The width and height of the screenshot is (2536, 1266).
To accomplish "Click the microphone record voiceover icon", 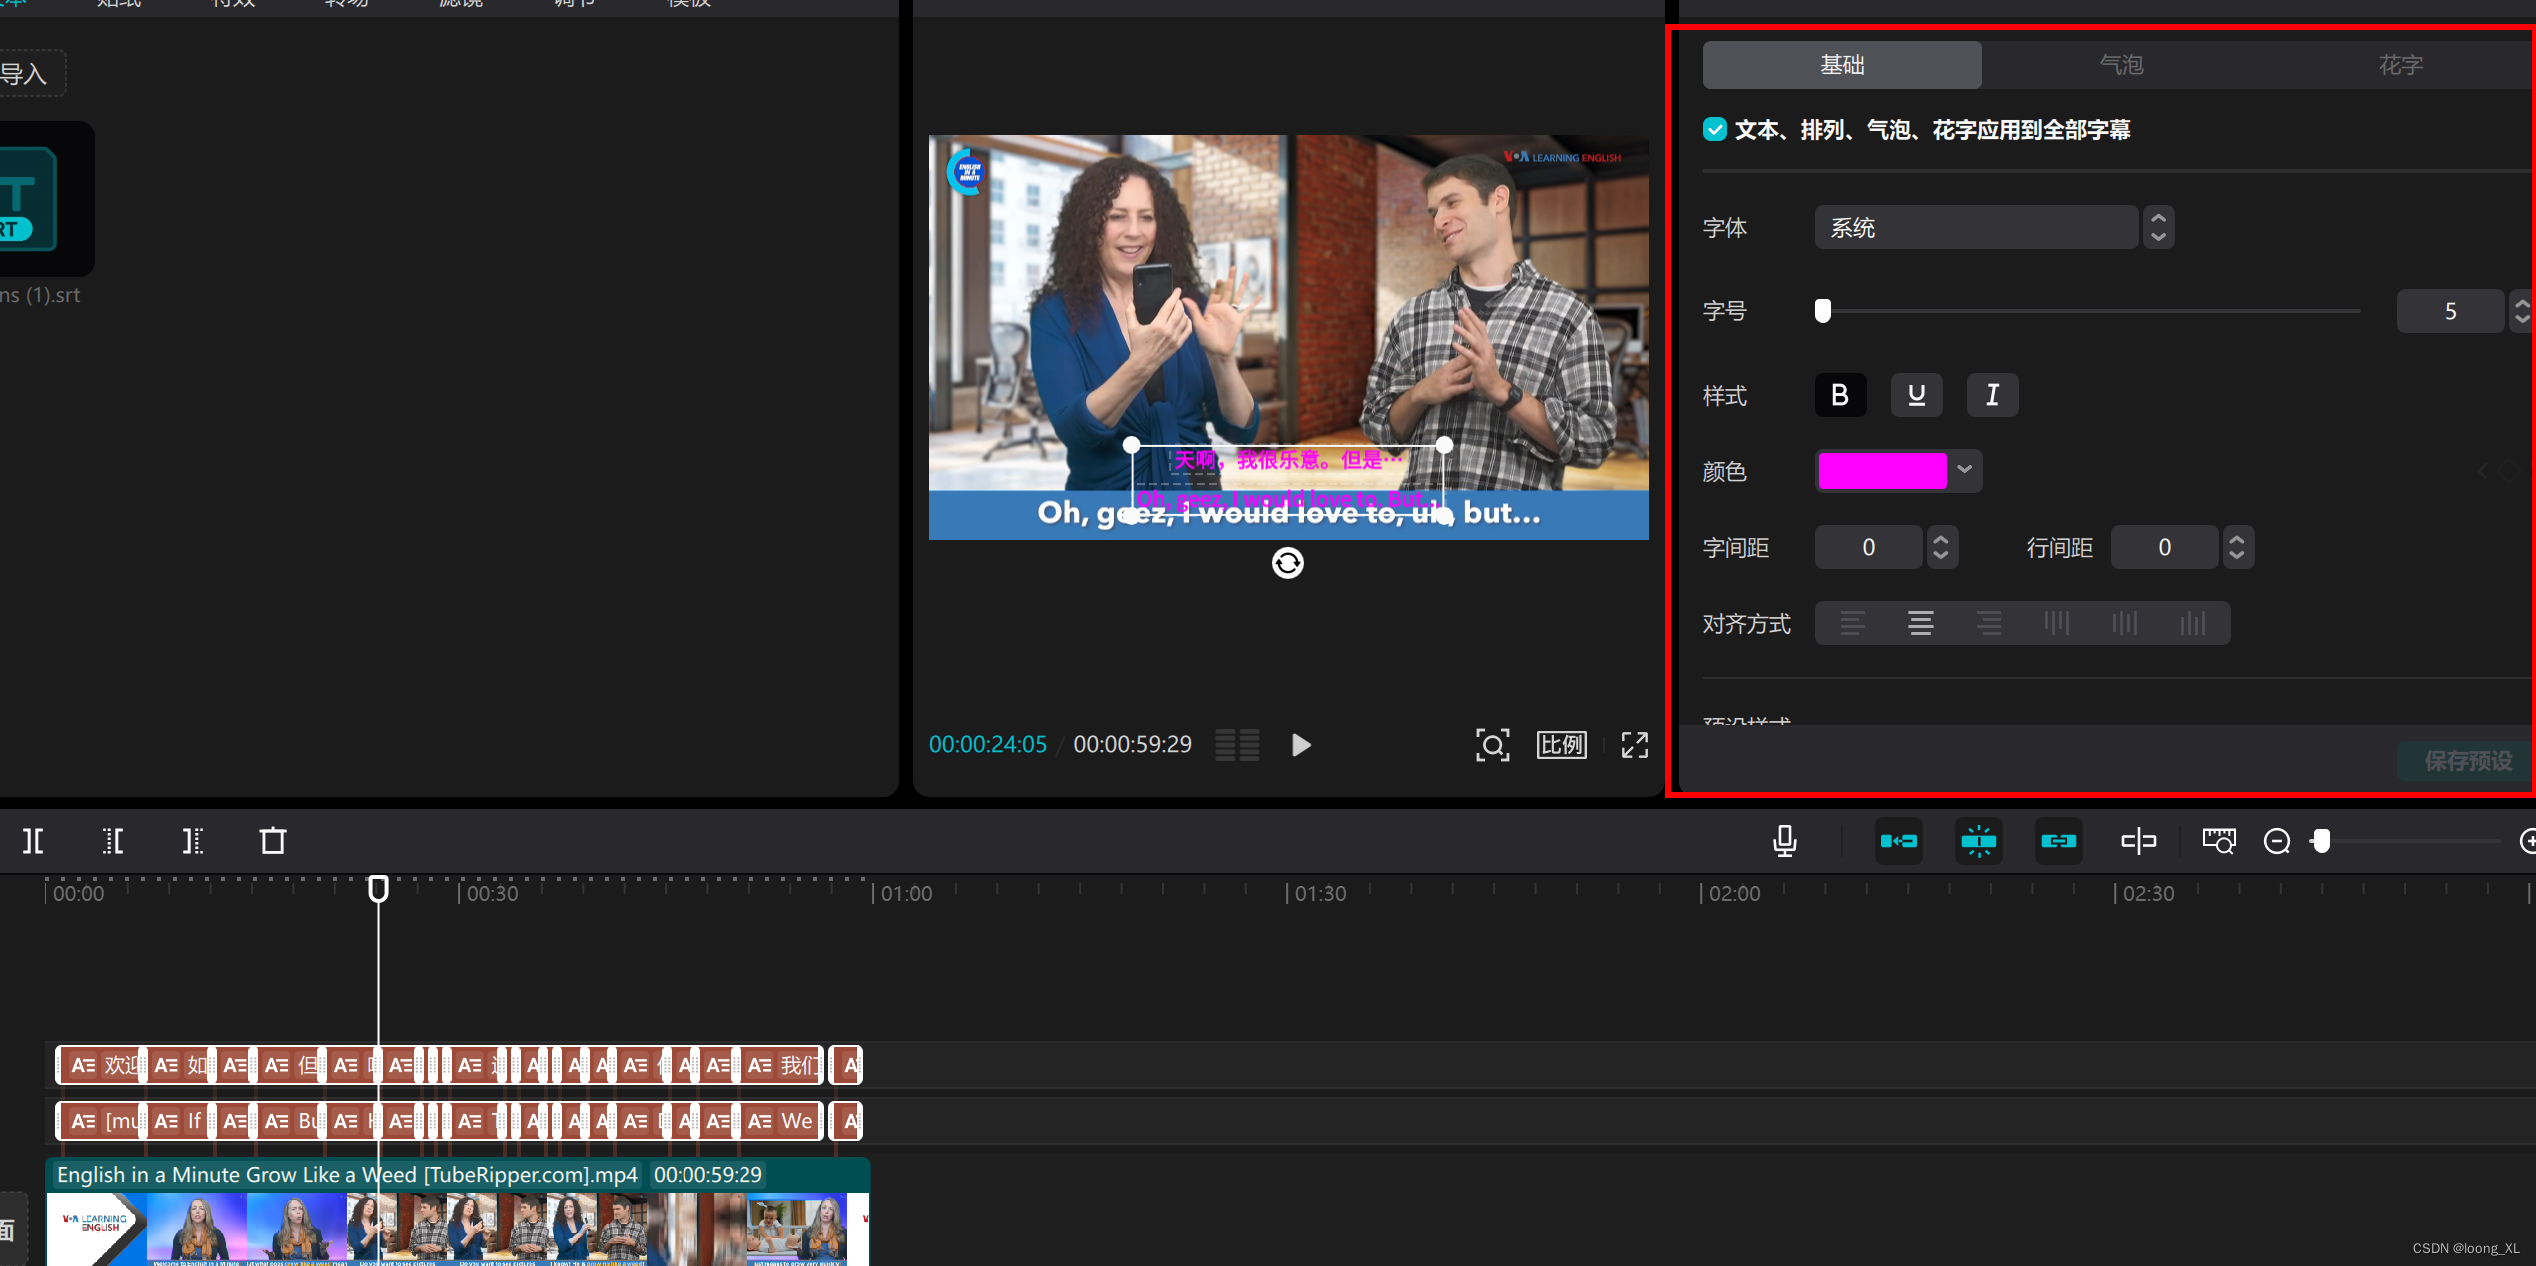I will (1784, 841).
